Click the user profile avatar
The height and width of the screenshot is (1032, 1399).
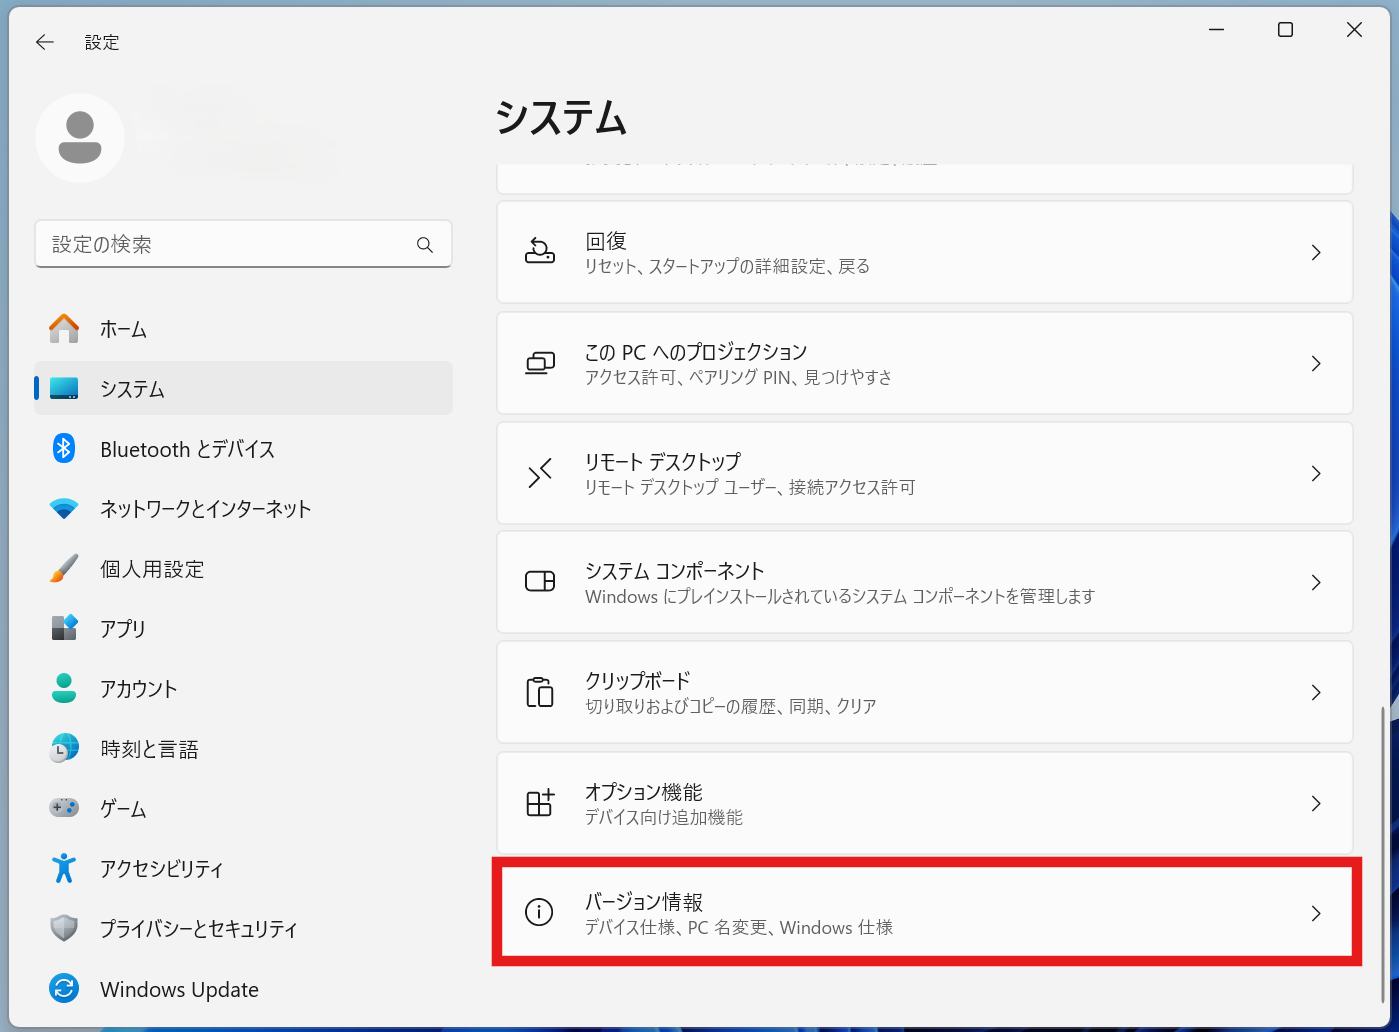pyautogui.click(x=80, y=138)
